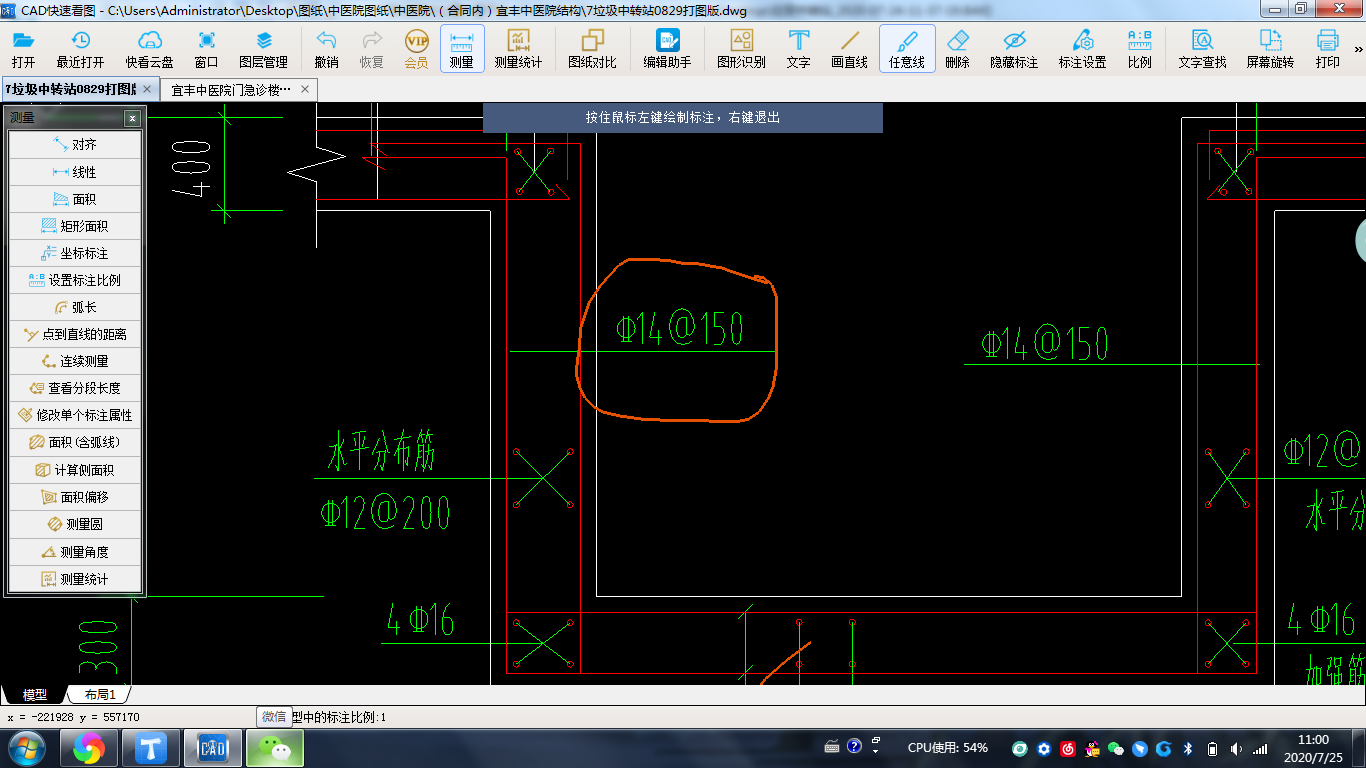Select 测量角度 angle measurement

tap(75, 552)
